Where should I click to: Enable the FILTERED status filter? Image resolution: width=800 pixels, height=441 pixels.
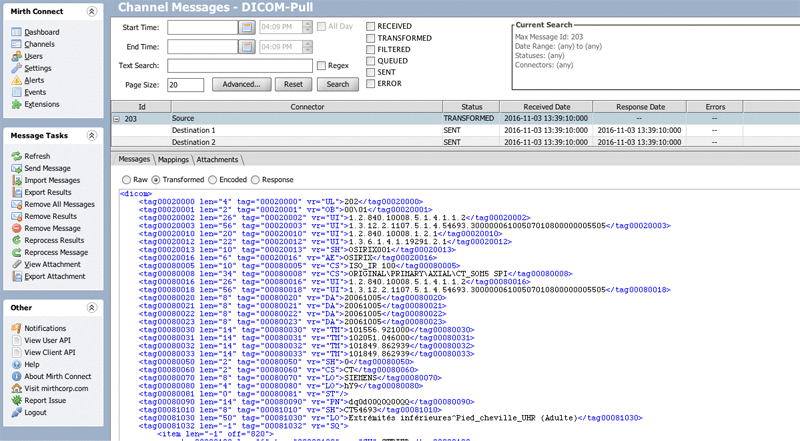click(371, 50)
